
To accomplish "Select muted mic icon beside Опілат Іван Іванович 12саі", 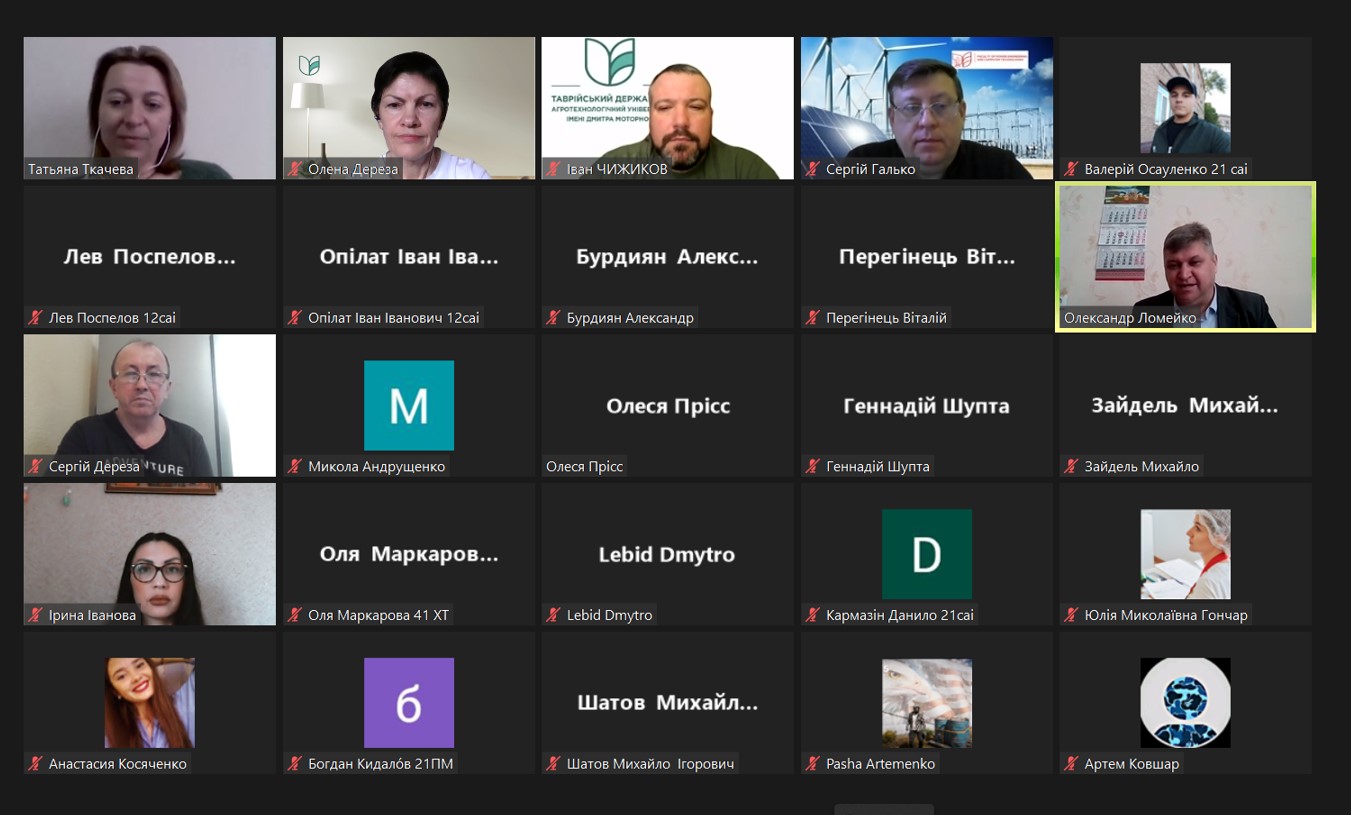I will [295, 318].
